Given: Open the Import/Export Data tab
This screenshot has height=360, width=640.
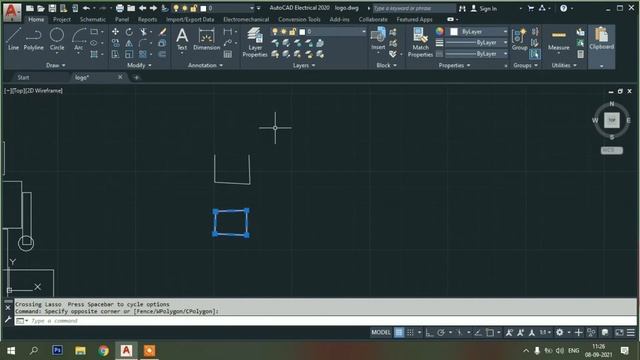Looking at the screenshot, I should [190, 19].
